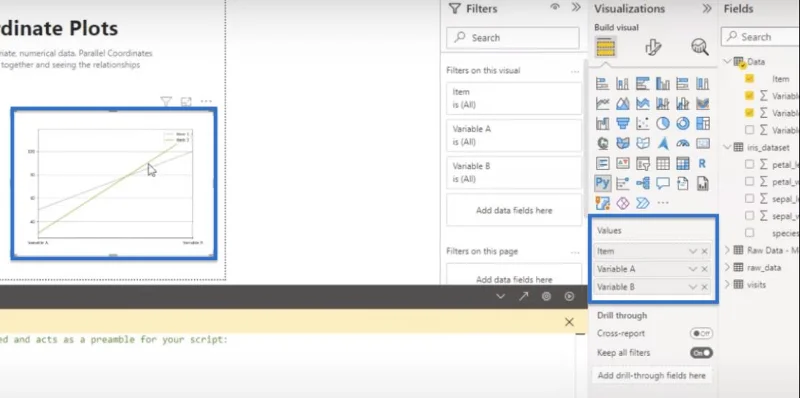This screenshot has width=800, height=398.
Task: Pick the ribbon chart visual
Action: point(703,104)
